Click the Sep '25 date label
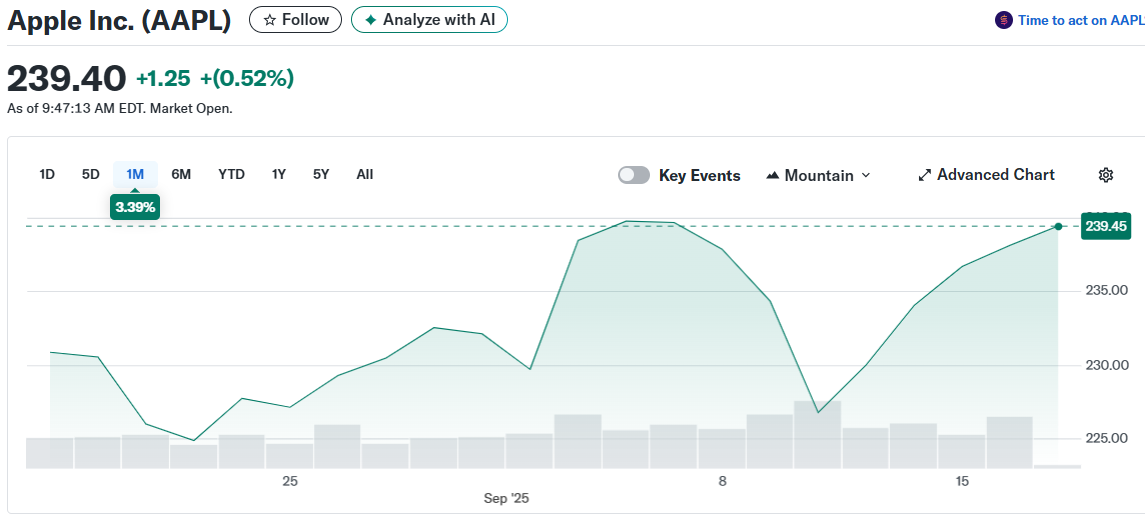The image size is (1145, 515). [506, 498]
